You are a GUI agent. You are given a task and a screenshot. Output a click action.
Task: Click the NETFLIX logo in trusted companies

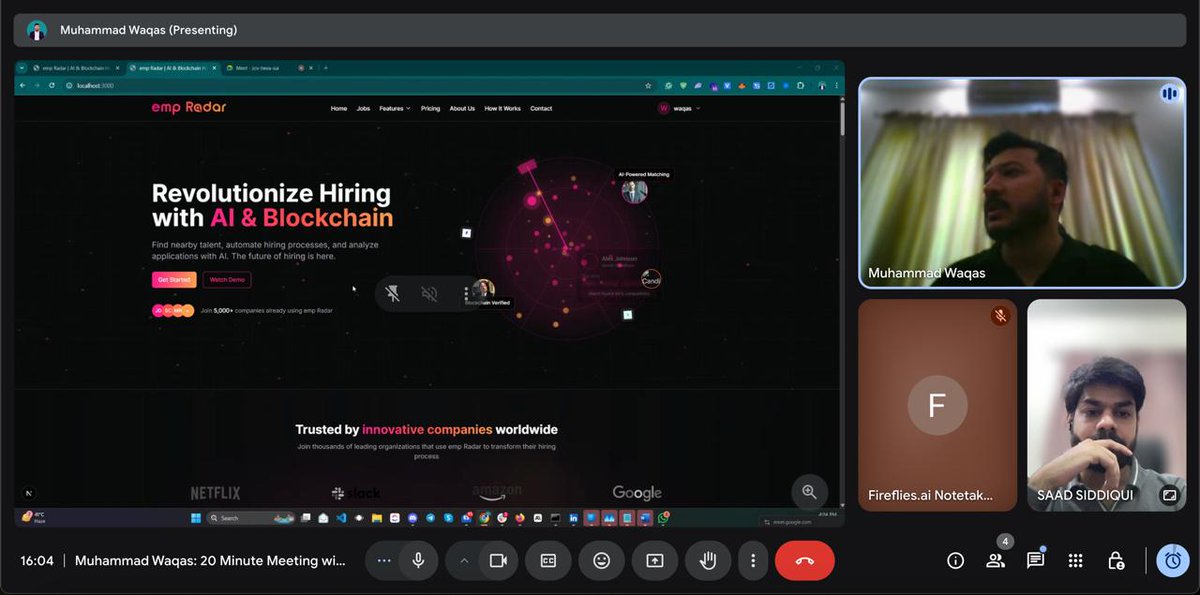pos(215,493)
